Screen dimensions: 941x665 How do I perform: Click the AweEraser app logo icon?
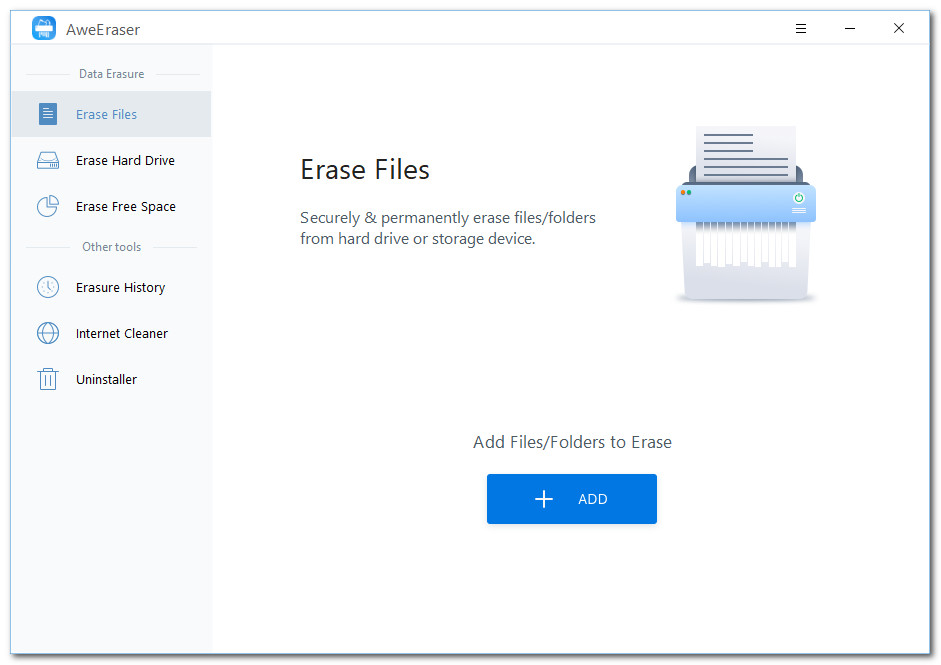coord(44,28)
